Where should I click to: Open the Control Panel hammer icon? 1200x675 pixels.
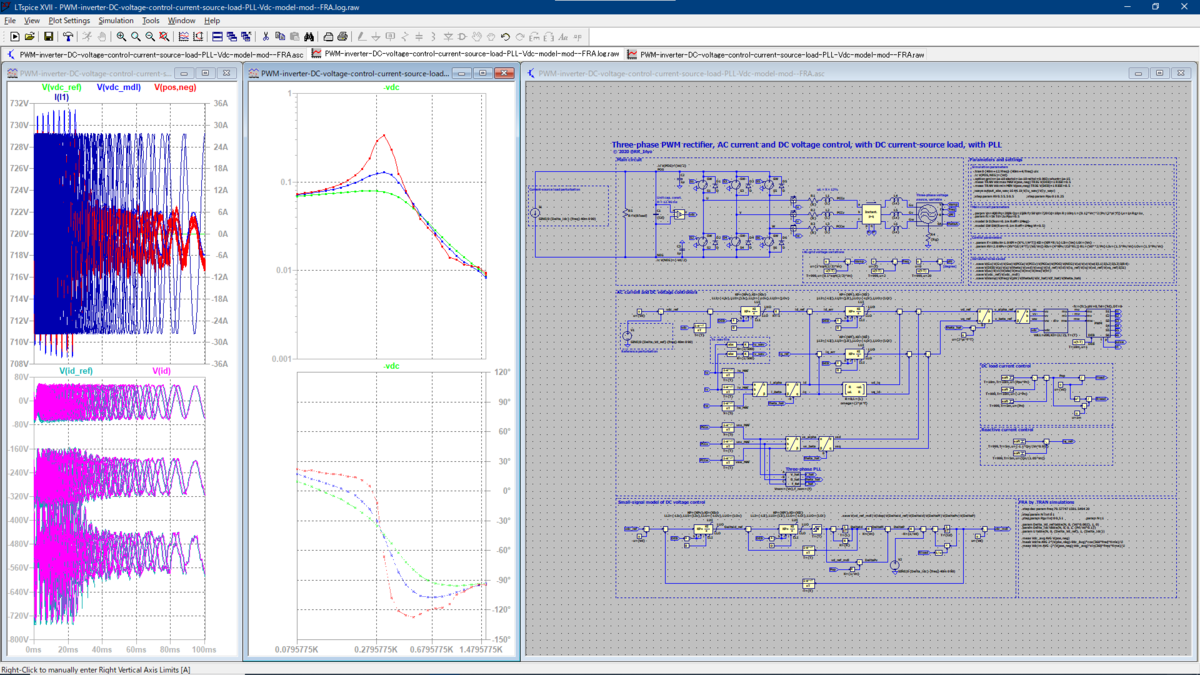click(68, 36)
